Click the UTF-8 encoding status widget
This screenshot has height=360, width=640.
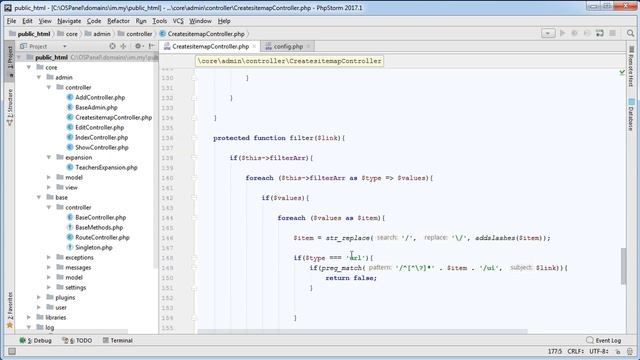click(598, 351)
